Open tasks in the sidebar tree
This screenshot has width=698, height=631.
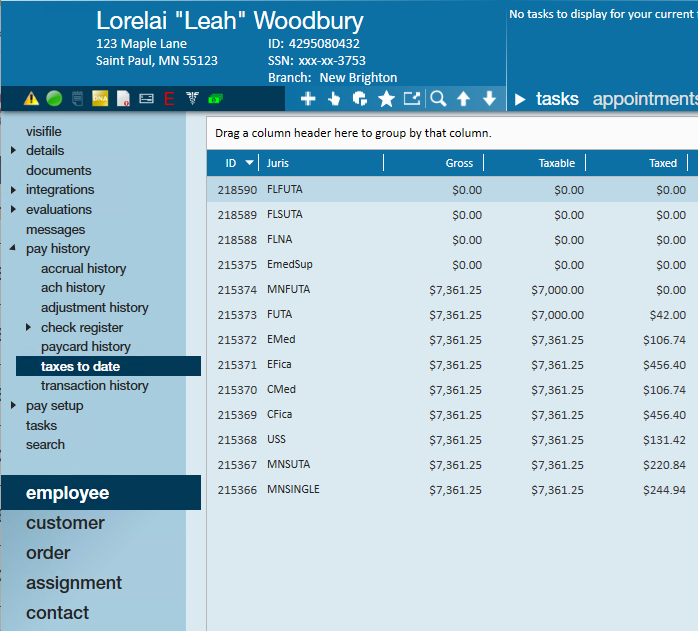(41, 425)
